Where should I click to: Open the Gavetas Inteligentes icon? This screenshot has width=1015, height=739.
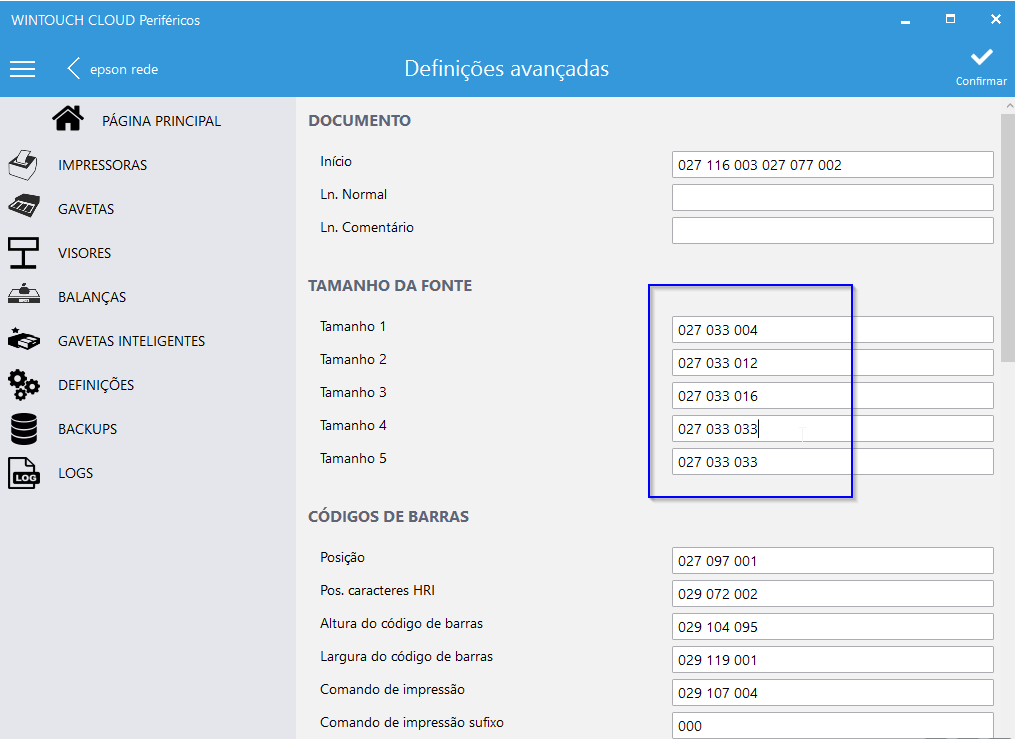point(24,341)
